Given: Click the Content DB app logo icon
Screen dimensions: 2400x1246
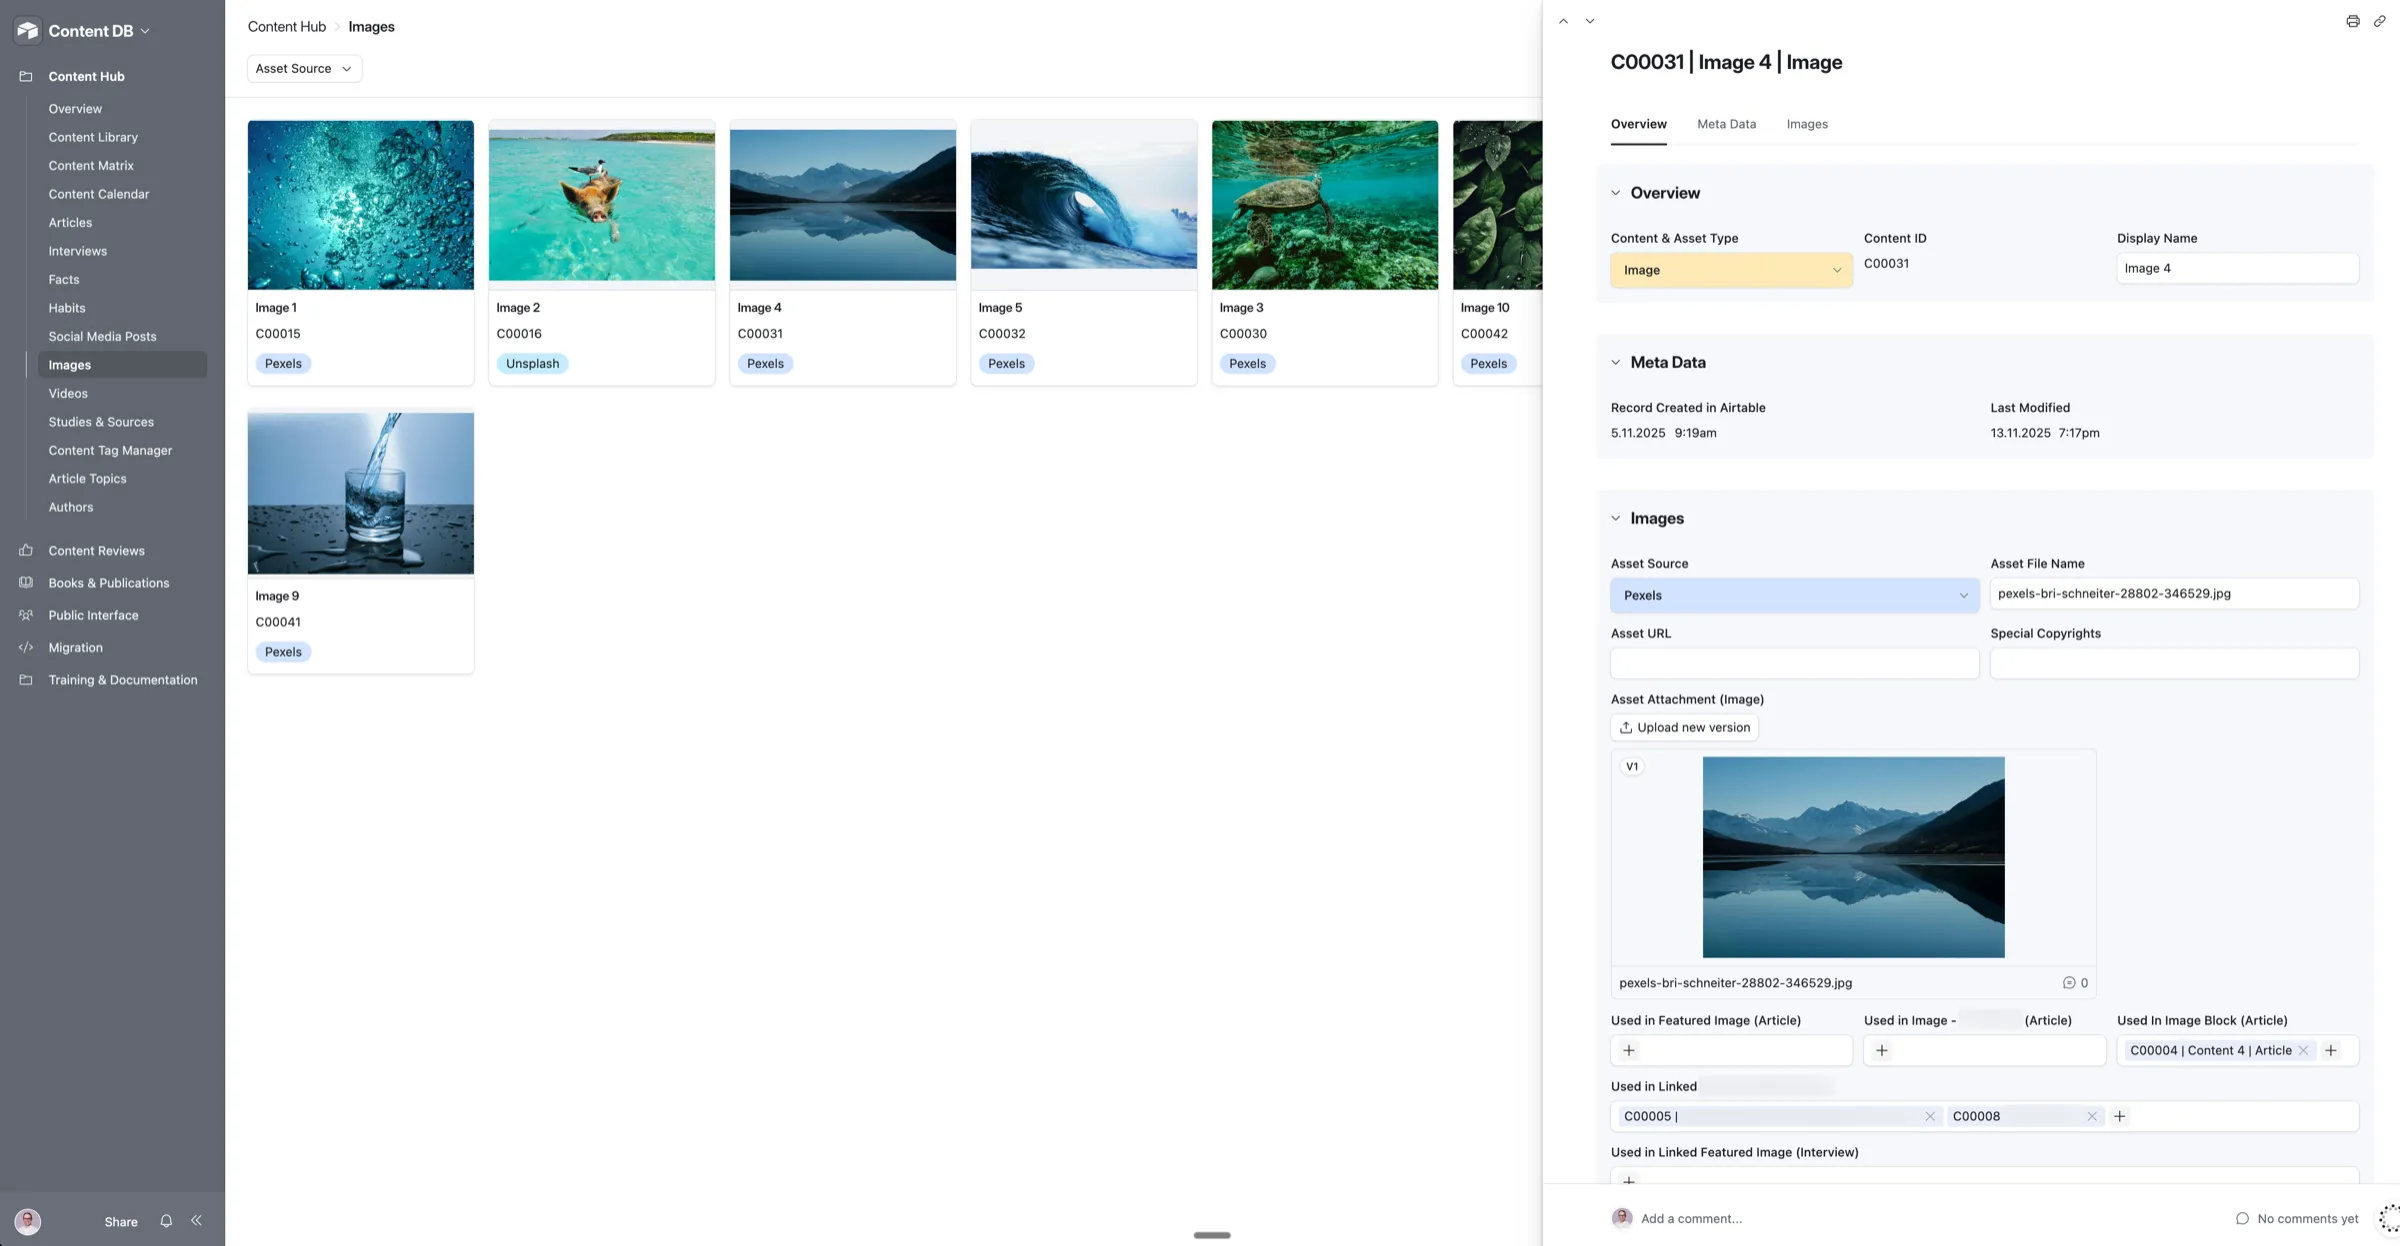Looking at the screenshot, I should [27, 31].
